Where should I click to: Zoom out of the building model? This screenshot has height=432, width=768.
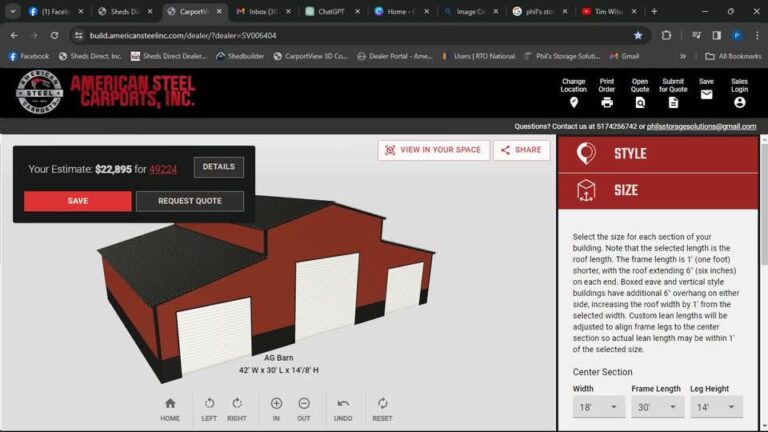(x=304, y=409)
